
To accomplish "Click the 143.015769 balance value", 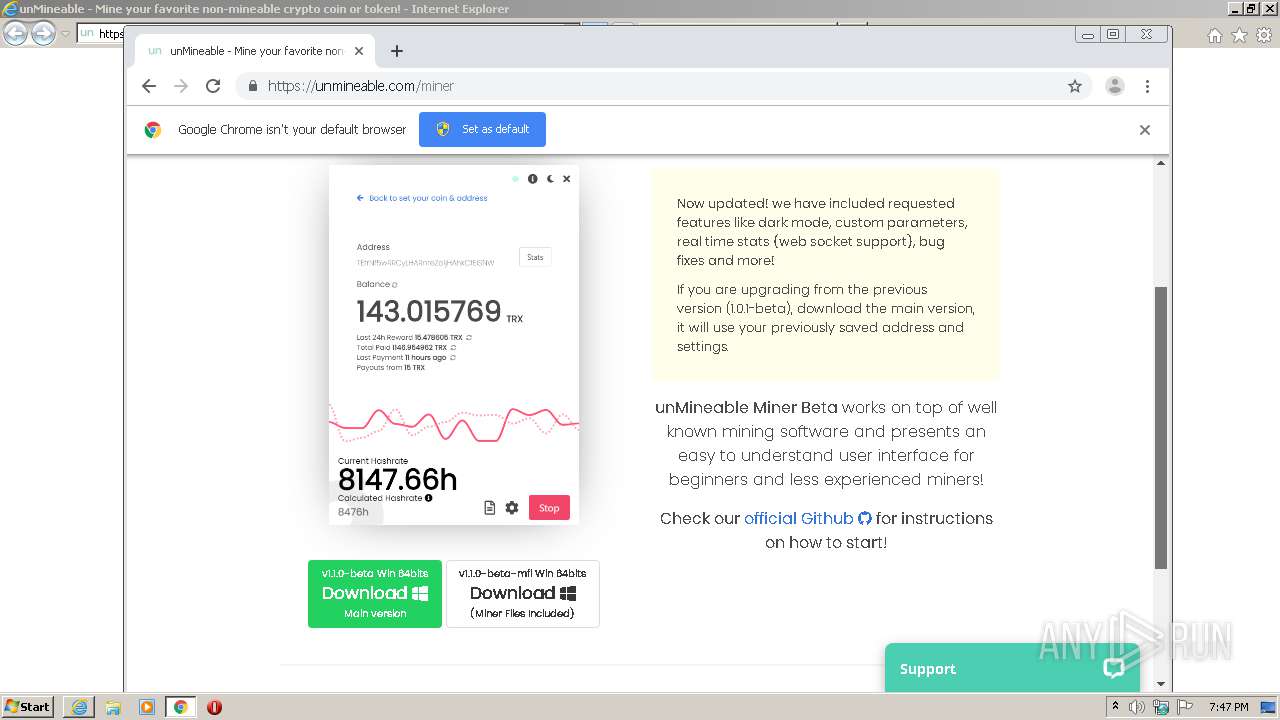I will 429,311.
